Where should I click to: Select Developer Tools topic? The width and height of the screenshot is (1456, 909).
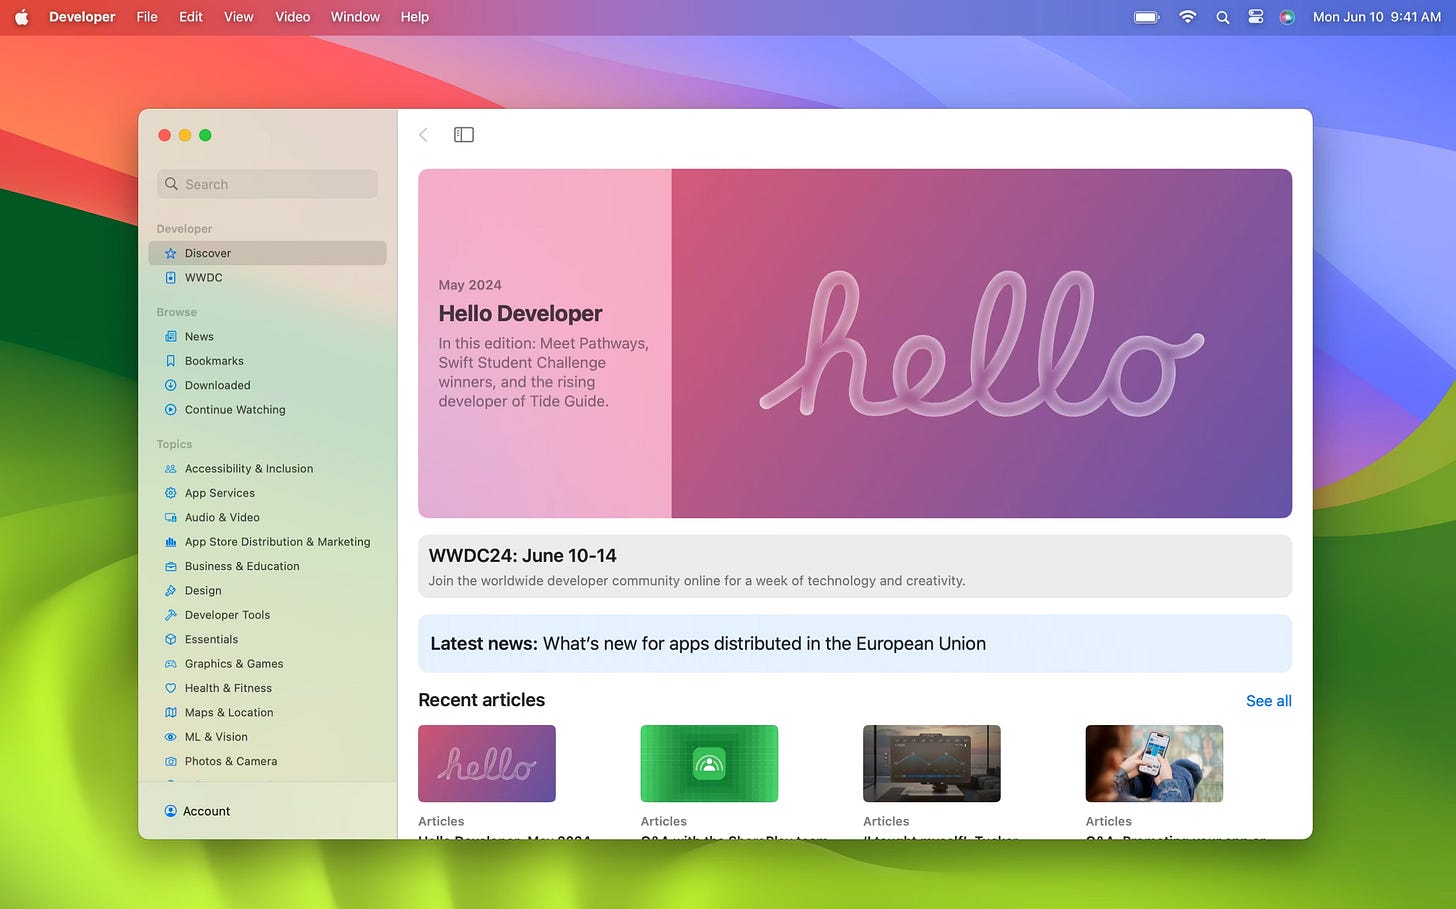267,615
